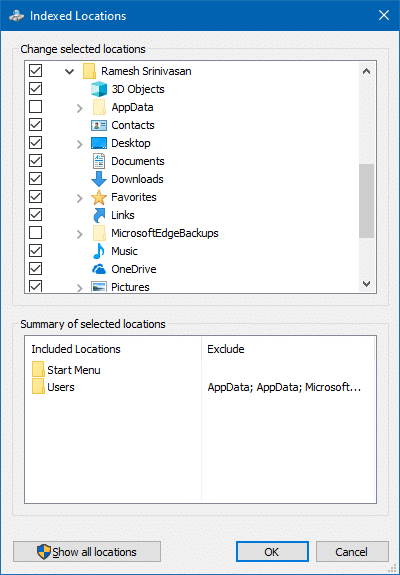
Task: Uncheck the OneDrive checkbox
Action: click(36, 268)
